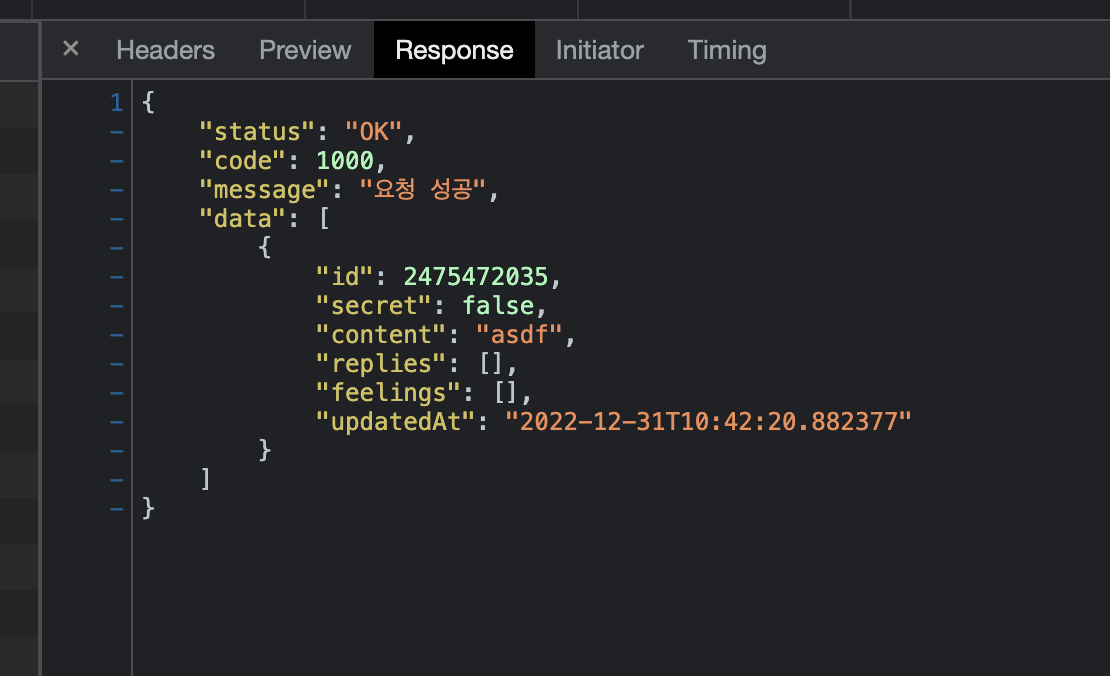Image resolution: width=1110 pixels, height=676 pixels.
Task: Click the "replies" key
Action: pyautogui.click(x=381, y=364)
